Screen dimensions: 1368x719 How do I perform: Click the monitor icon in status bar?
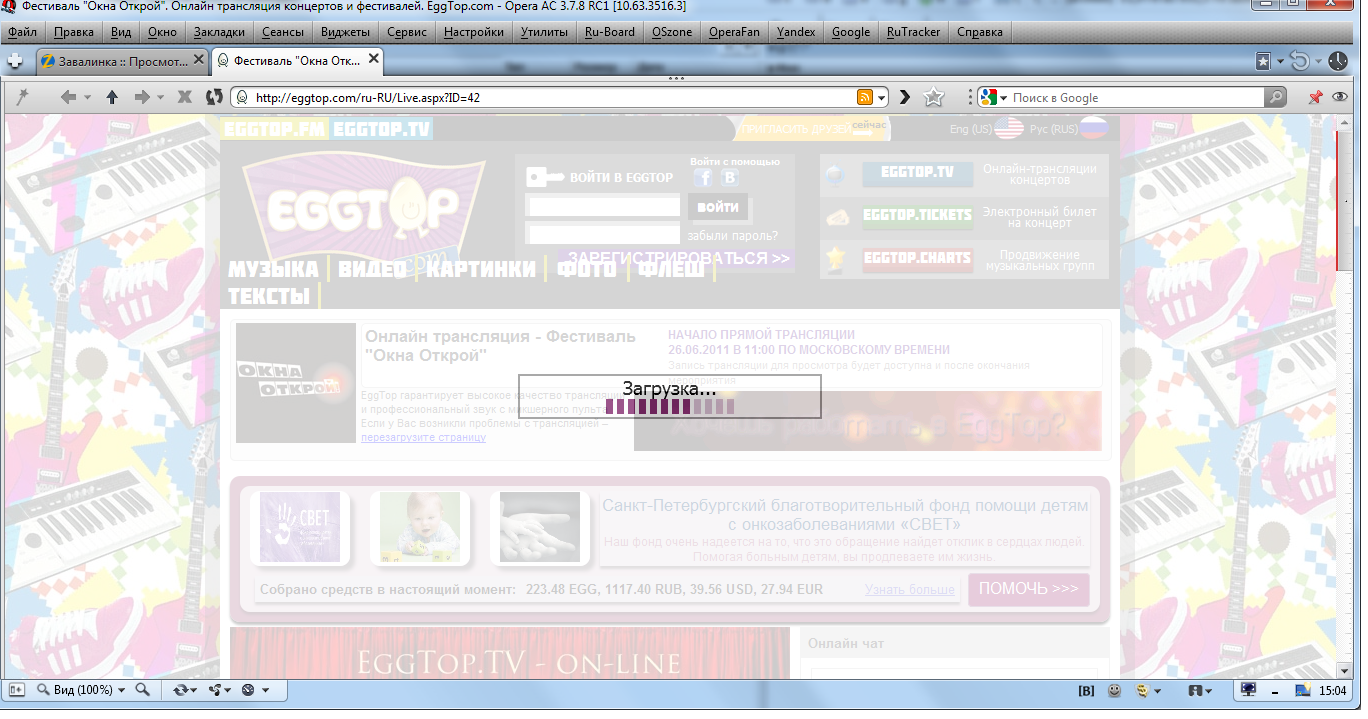tap(1249, 690)
